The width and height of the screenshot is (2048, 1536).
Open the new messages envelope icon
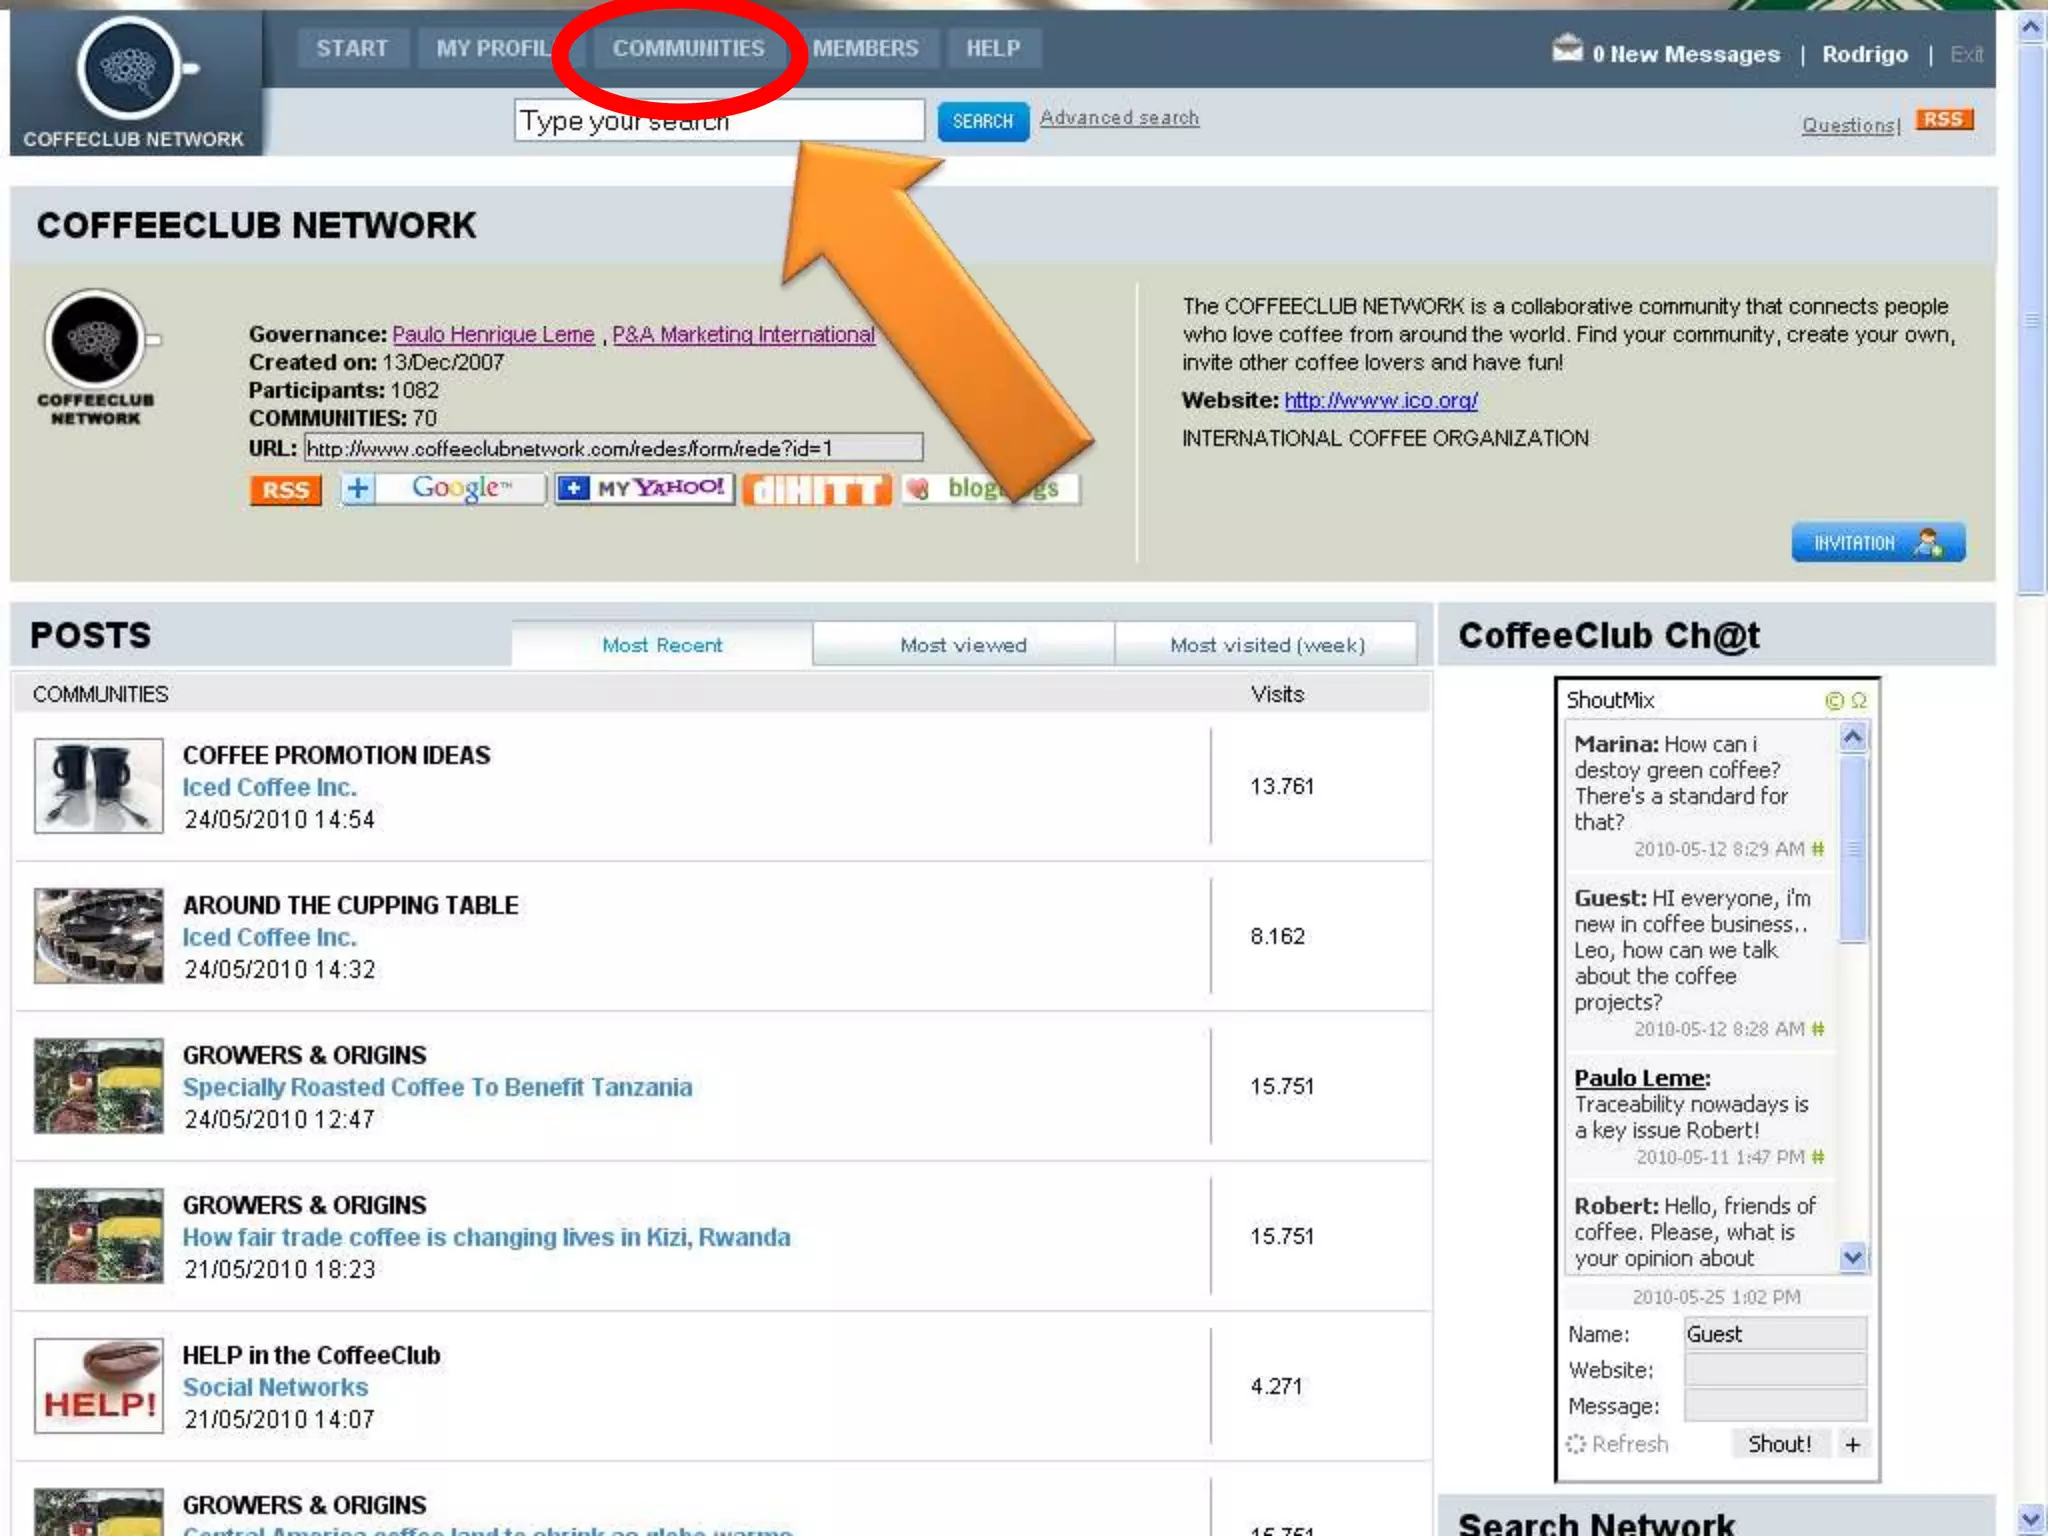1567,49
